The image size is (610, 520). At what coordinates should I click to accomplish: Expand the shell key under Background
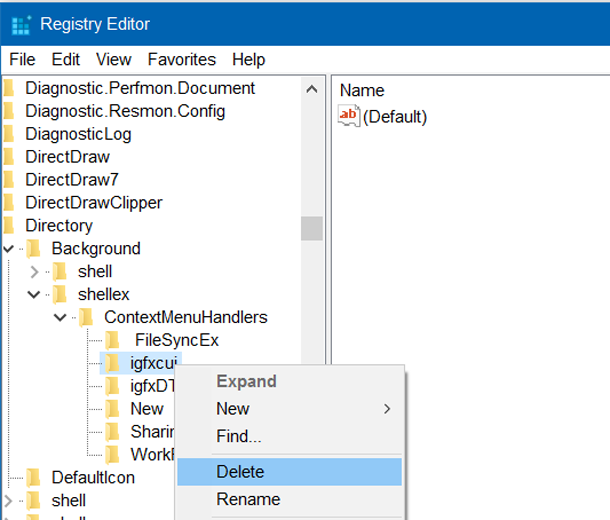[34, 271]
